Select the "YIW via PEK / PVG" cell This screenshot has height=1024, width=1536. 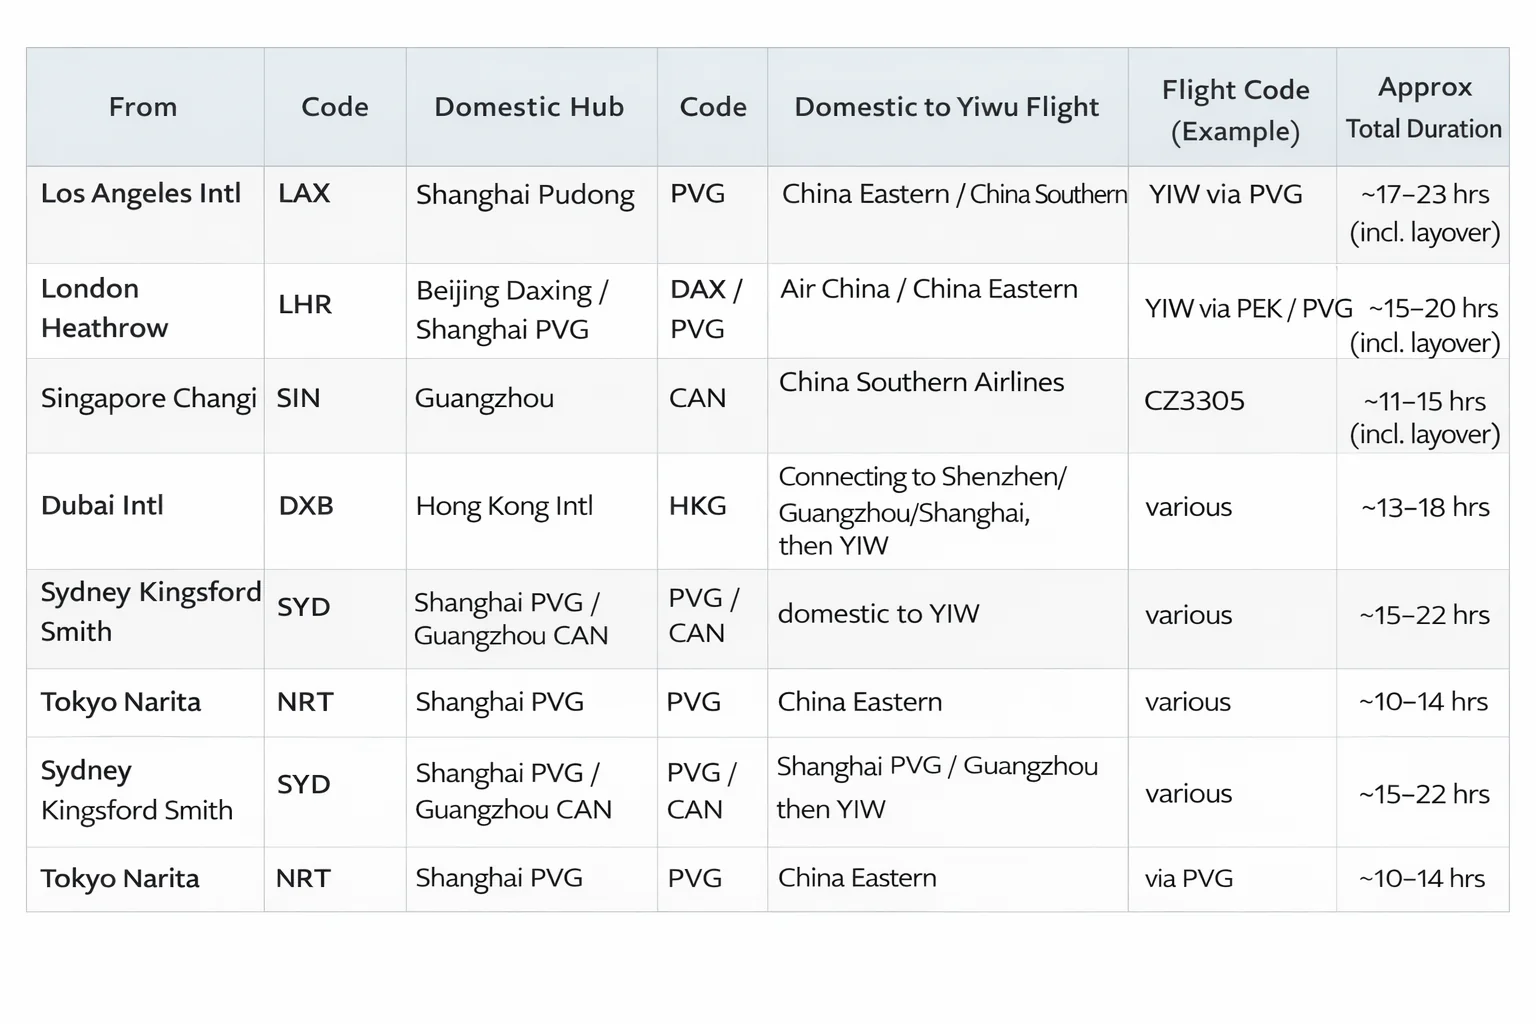coord(1248,309)
